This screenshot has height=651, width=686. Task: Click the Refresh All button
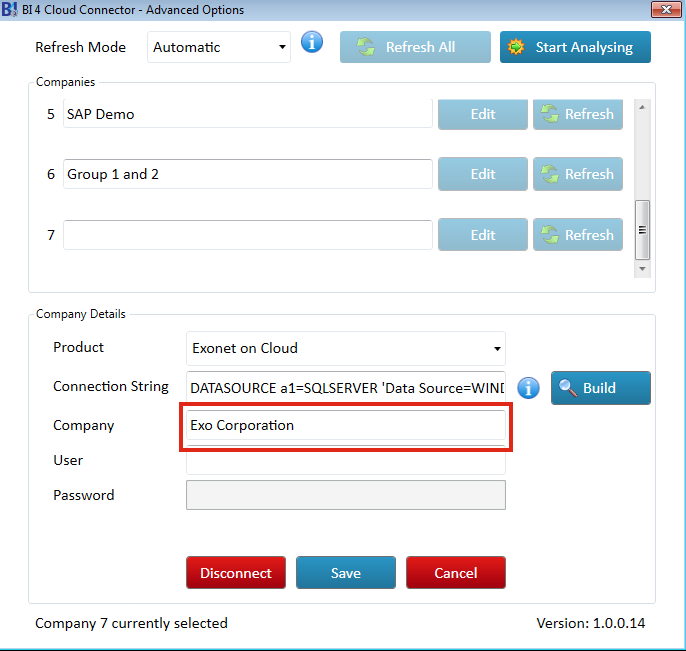[415, 47]
